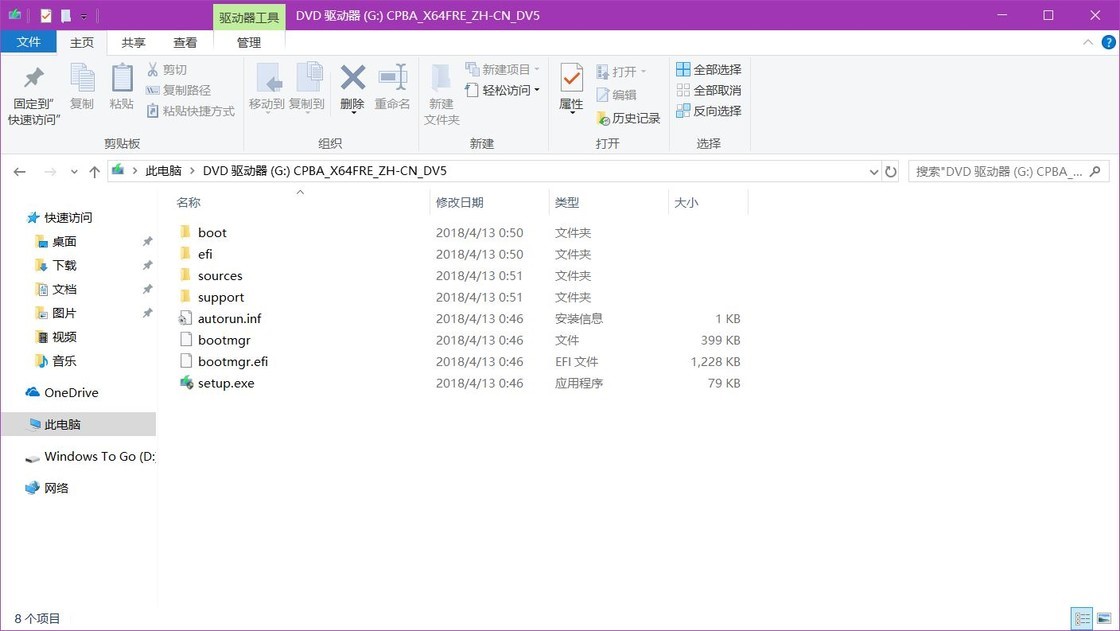Click the 复制 (Copy) icon

point(81,89)
